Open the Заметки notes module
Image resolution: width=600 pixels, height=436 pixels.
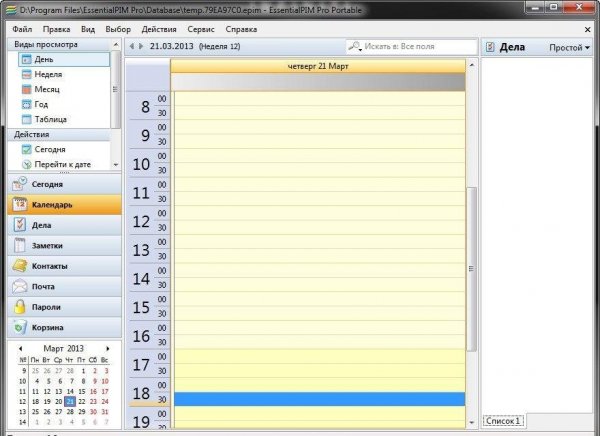pos(64,245)
